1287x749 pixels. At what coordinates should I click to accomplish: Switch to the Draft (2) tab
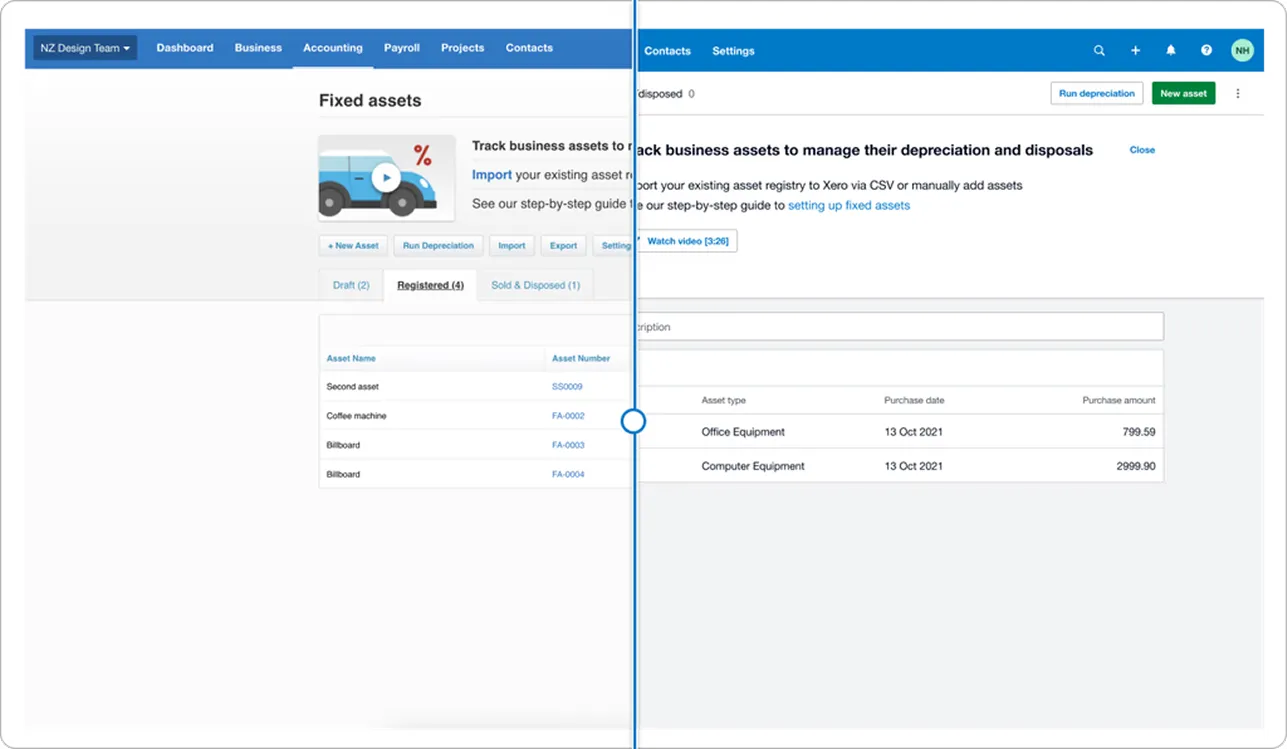(351, 285)
